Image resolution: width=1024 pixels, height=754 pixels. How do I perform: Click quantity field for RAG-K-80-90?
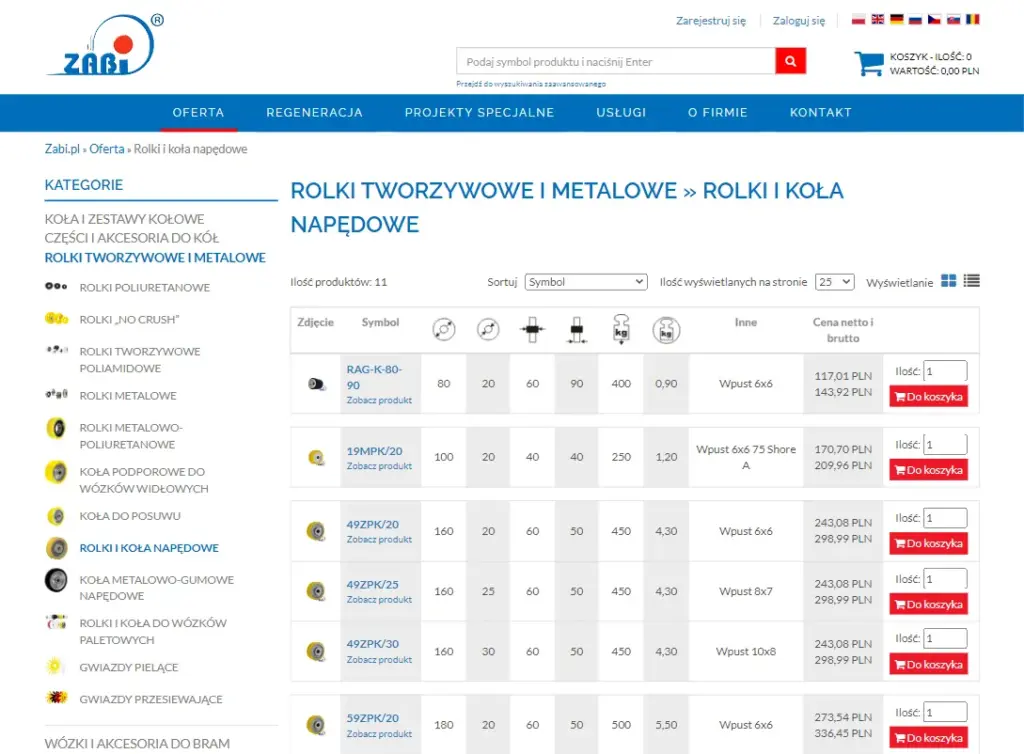click(945, 371)
